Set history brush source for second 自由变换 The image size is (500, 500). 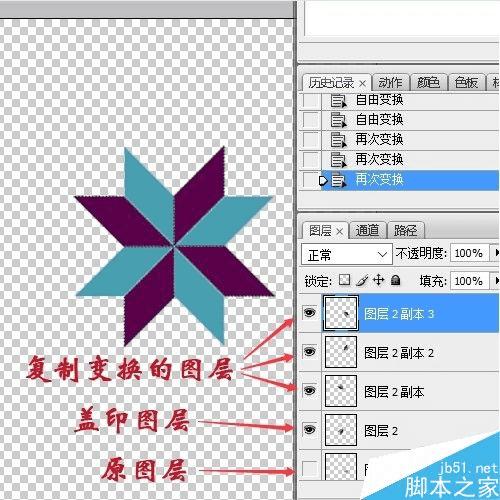pyautogui.click(x=310, y=120)
